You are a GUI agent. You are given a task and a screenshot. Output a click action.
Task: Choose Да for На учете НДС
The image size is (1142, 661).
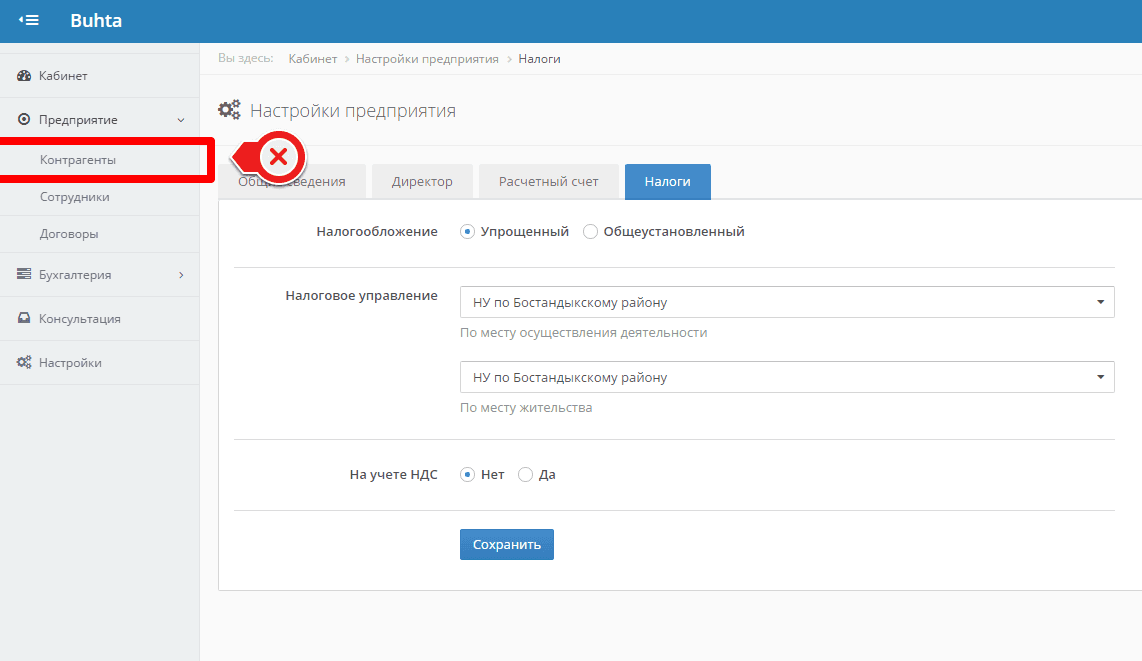tap(525, 475)
